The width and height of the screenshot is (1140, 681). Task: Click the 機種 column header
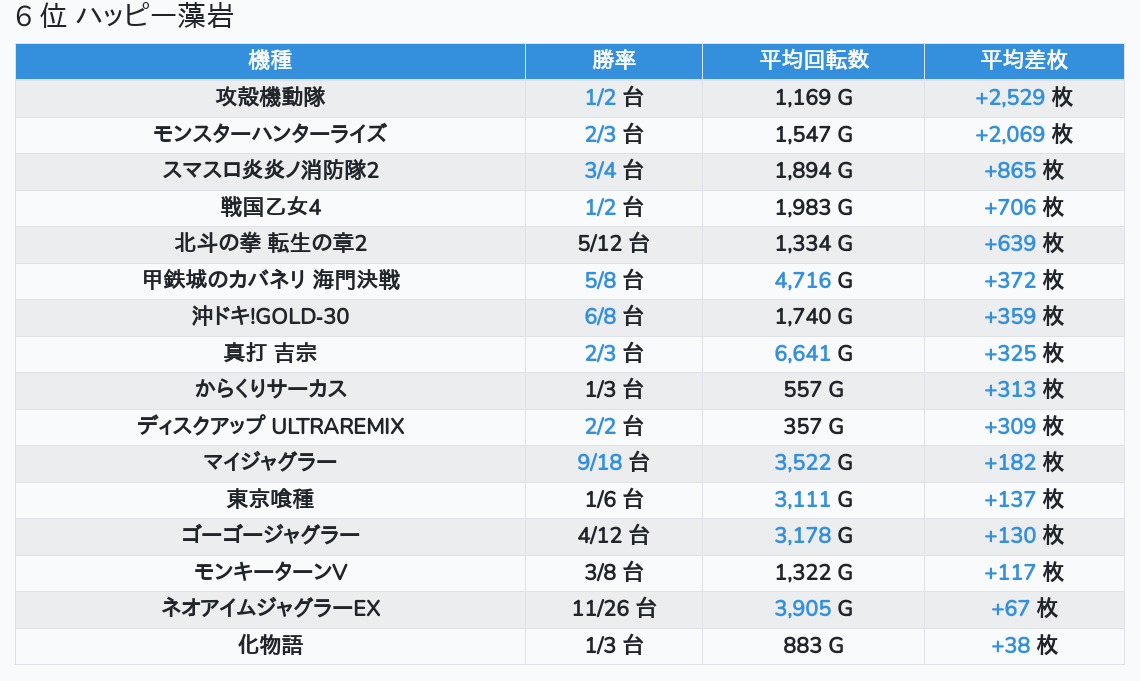(270, 61)
